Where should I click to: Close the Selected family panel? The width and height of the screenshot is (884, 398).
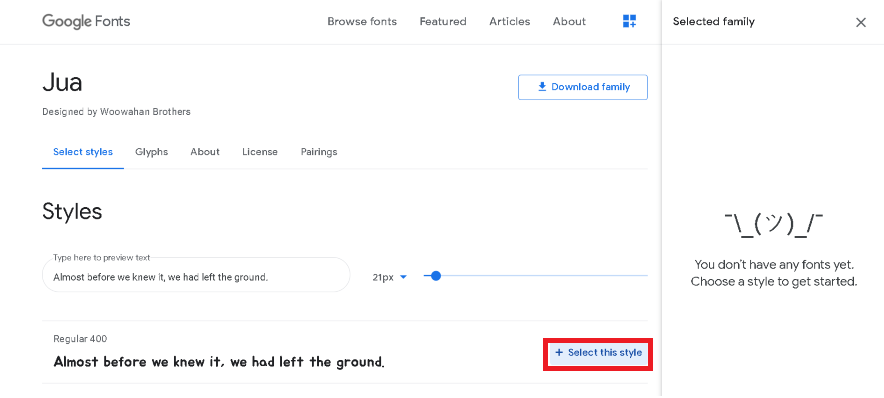861,23
